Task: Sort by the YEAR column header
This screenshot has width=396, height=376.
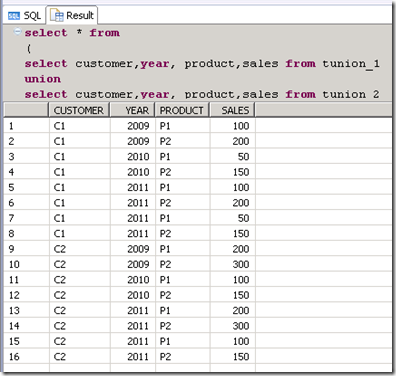Action: [x=132, y=110]
